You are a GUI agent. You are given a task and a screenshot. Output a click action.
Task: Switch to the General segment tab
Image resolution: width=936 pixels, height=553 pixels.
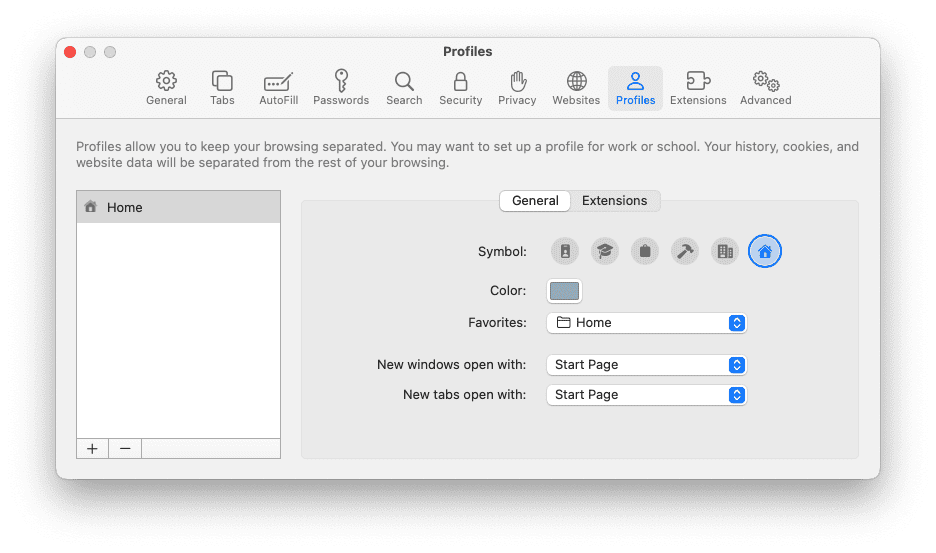[535, 201]
